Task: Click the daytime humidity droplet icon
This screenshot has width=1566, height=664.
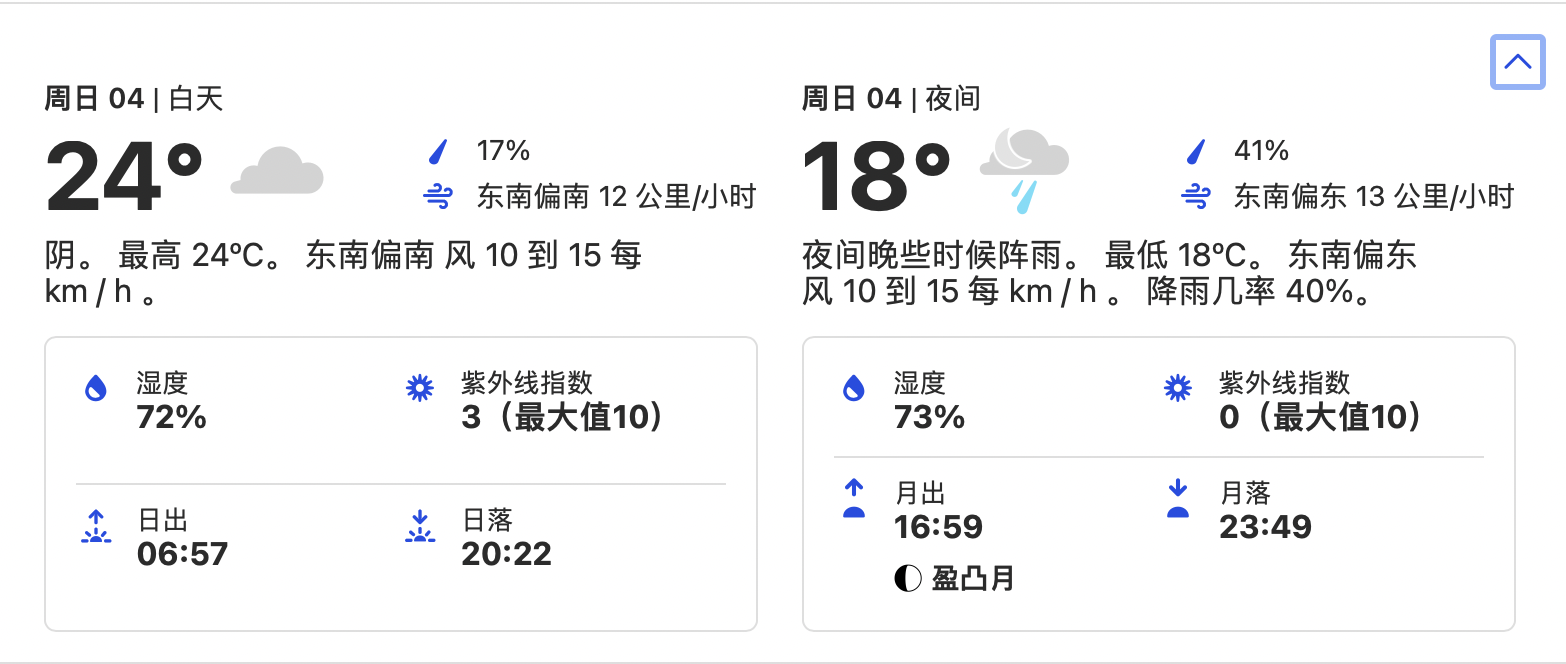Action: click(96, 388)
